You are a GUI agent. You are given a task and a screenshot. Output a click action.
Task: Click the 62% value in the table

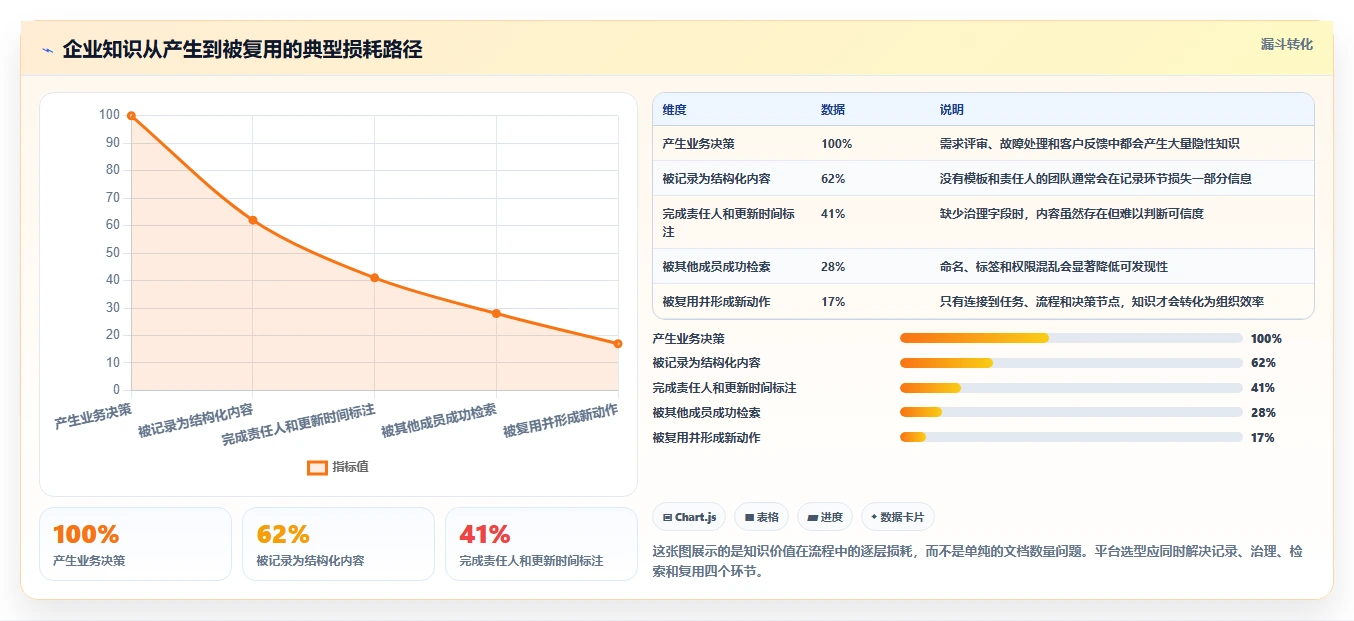pos(833,179)
